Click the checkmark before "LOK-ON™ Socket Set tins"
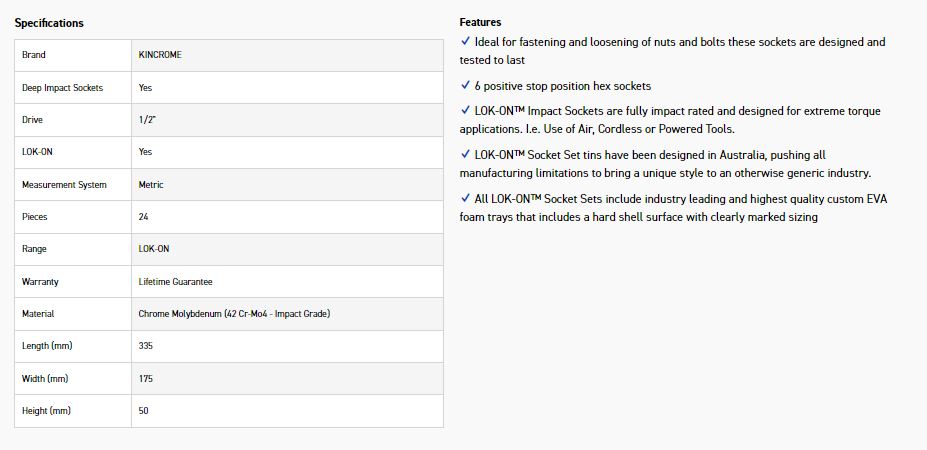Image resolution: width=927 pixels, height=450 pixels. click(465, 155)
